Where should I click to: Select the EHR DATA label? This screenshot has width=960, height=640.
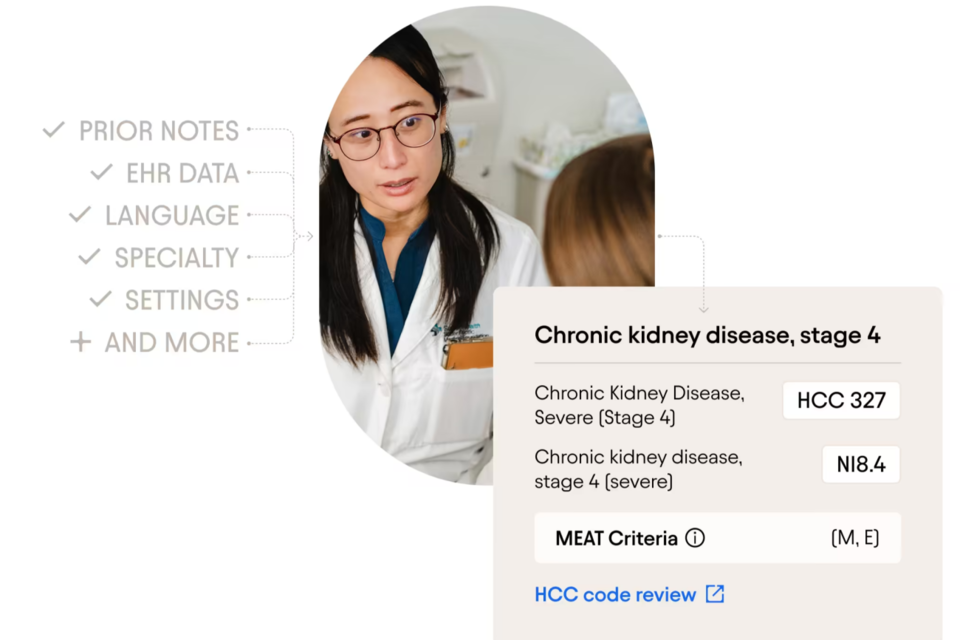(x=182, y=173)
